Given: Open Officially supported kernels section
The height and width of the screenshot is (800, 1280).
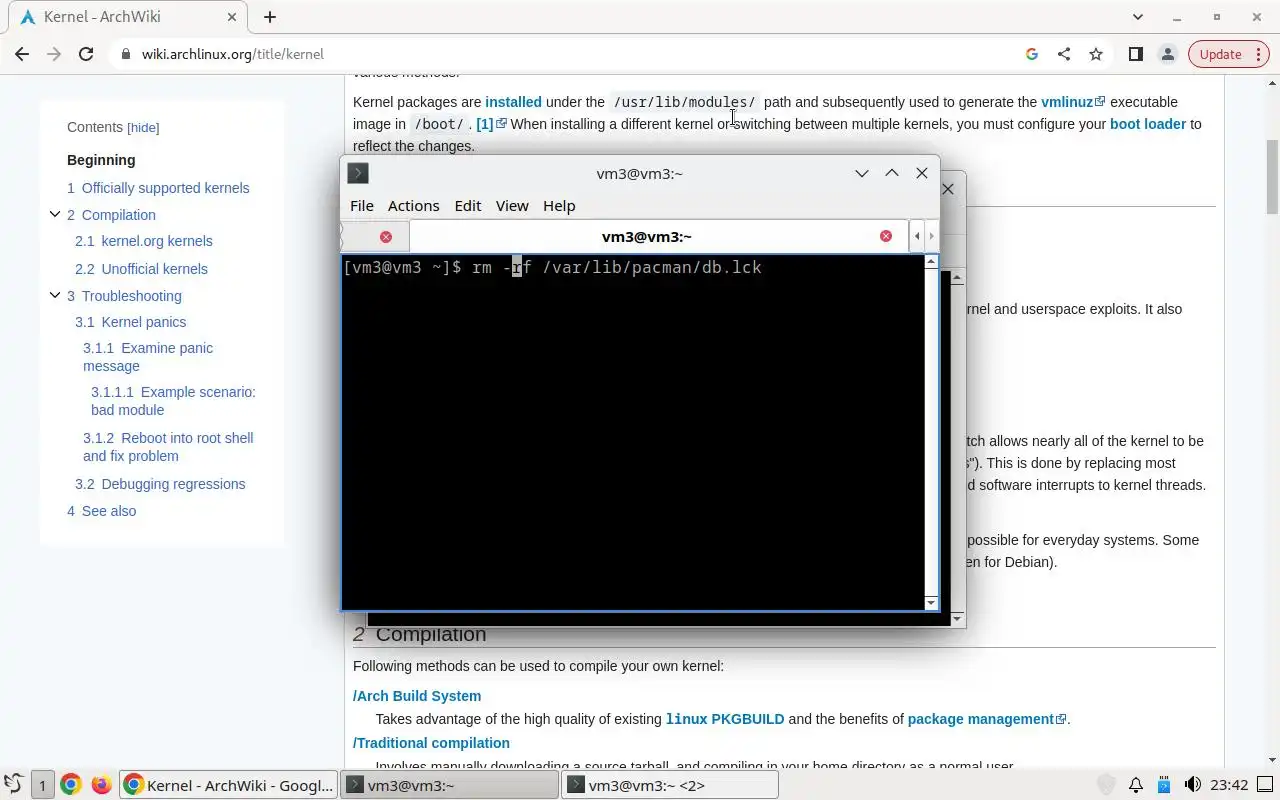Looking at the screenshot, I should tap(158, 188).
